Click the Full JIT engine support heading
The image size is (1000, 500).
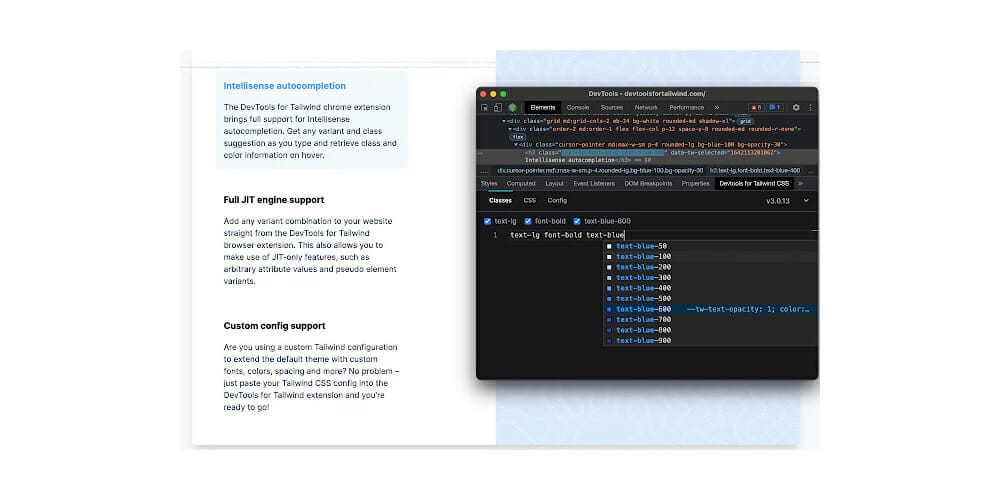click(274, 200)
